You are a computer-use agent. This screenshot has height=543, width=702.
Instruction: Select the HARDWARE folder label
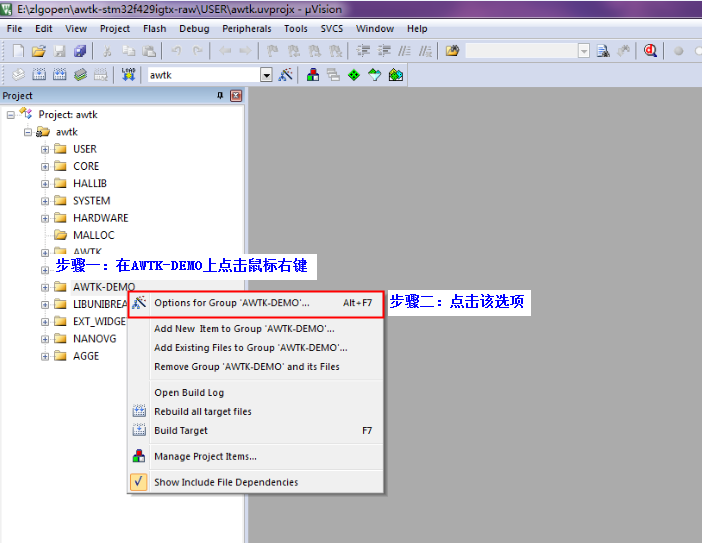coord(101,218)
